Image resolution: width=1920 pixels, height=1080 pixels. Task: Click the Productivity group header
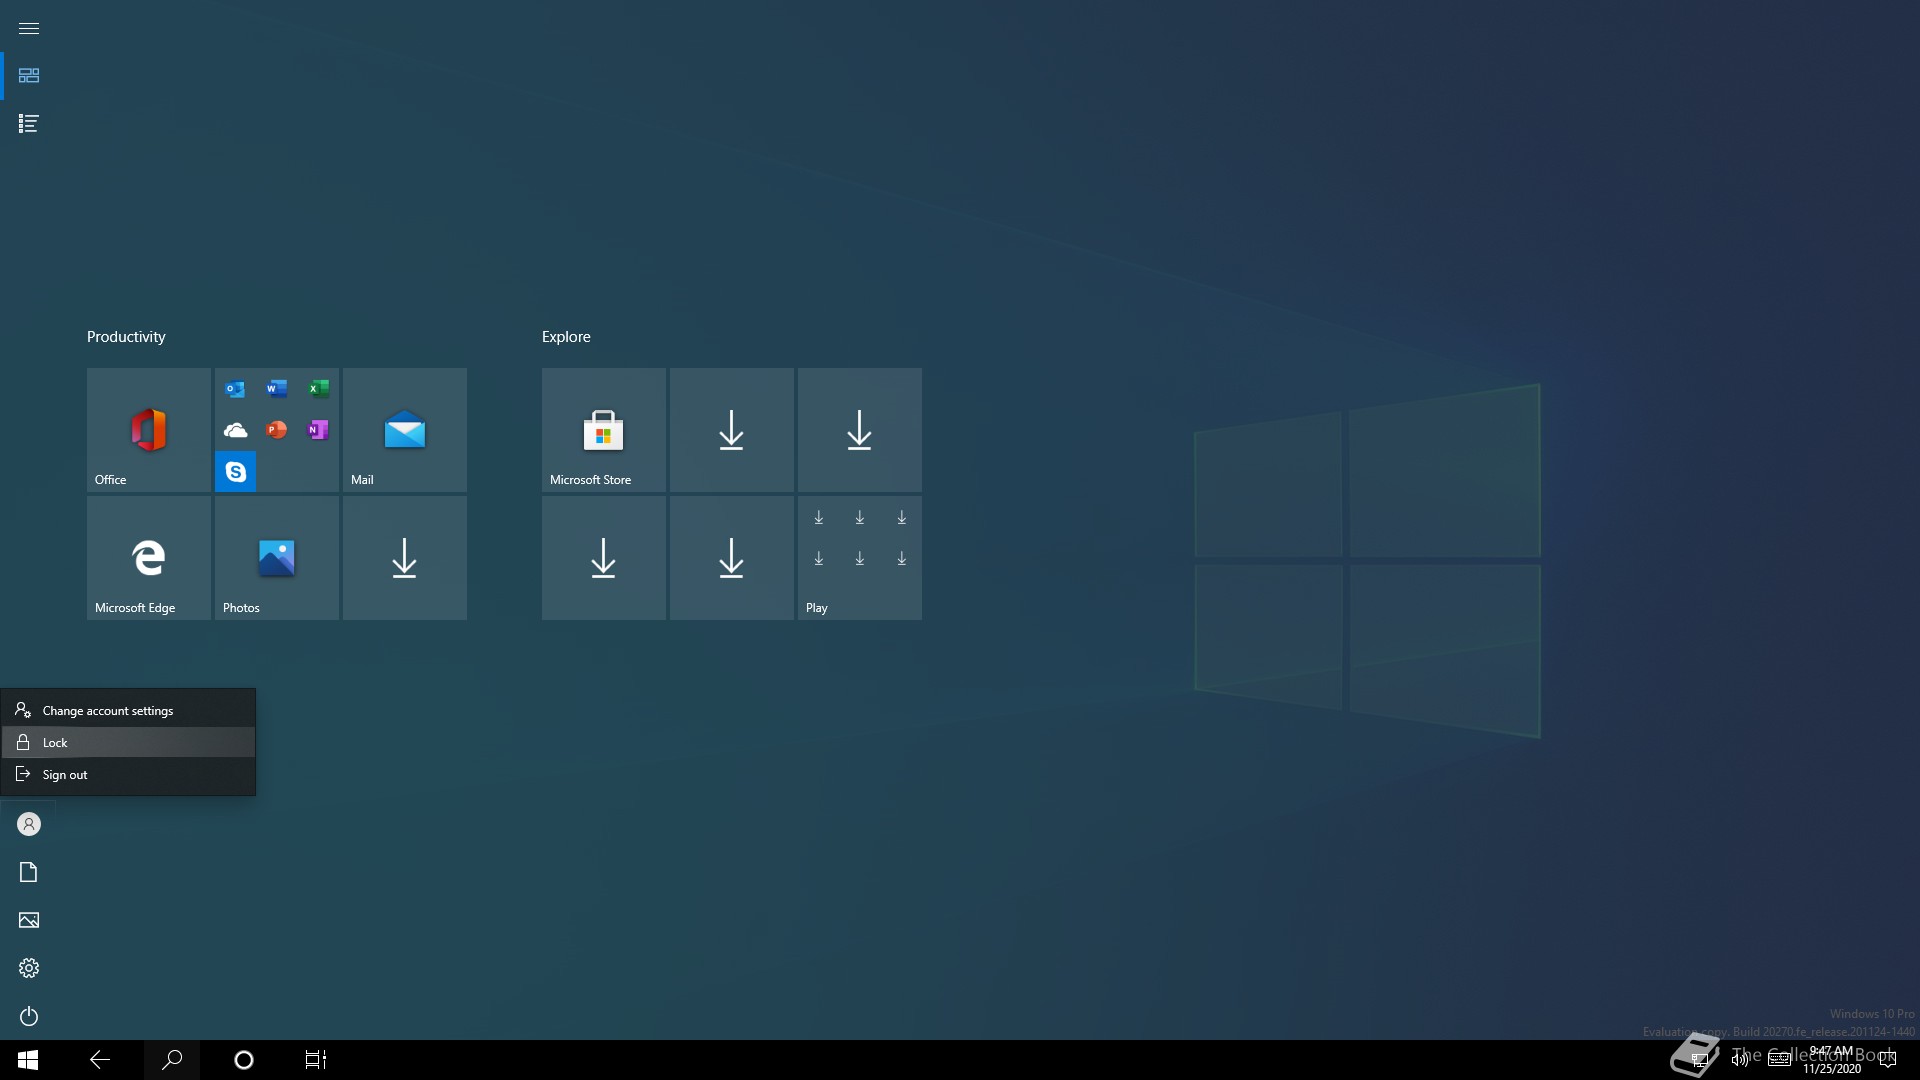pos(126,337)
